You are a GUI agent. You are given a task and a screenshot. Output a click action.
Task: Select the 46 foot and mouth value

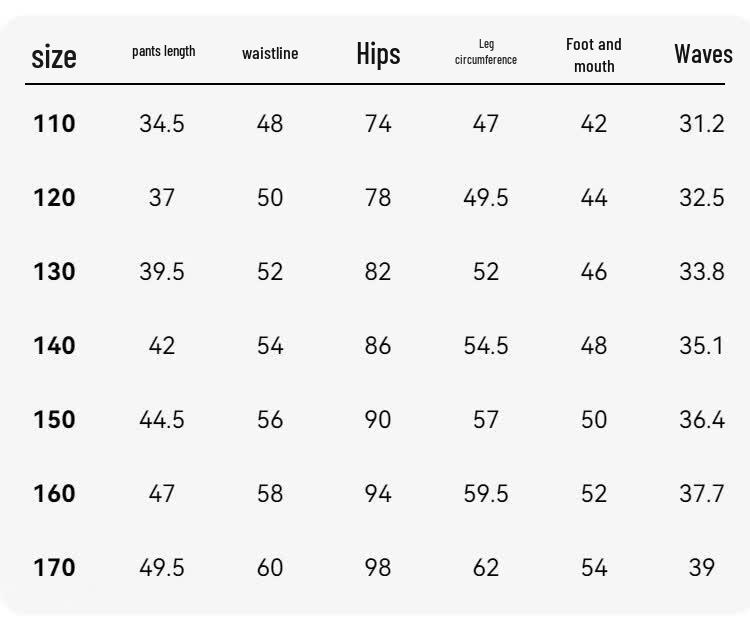[594, 271]
